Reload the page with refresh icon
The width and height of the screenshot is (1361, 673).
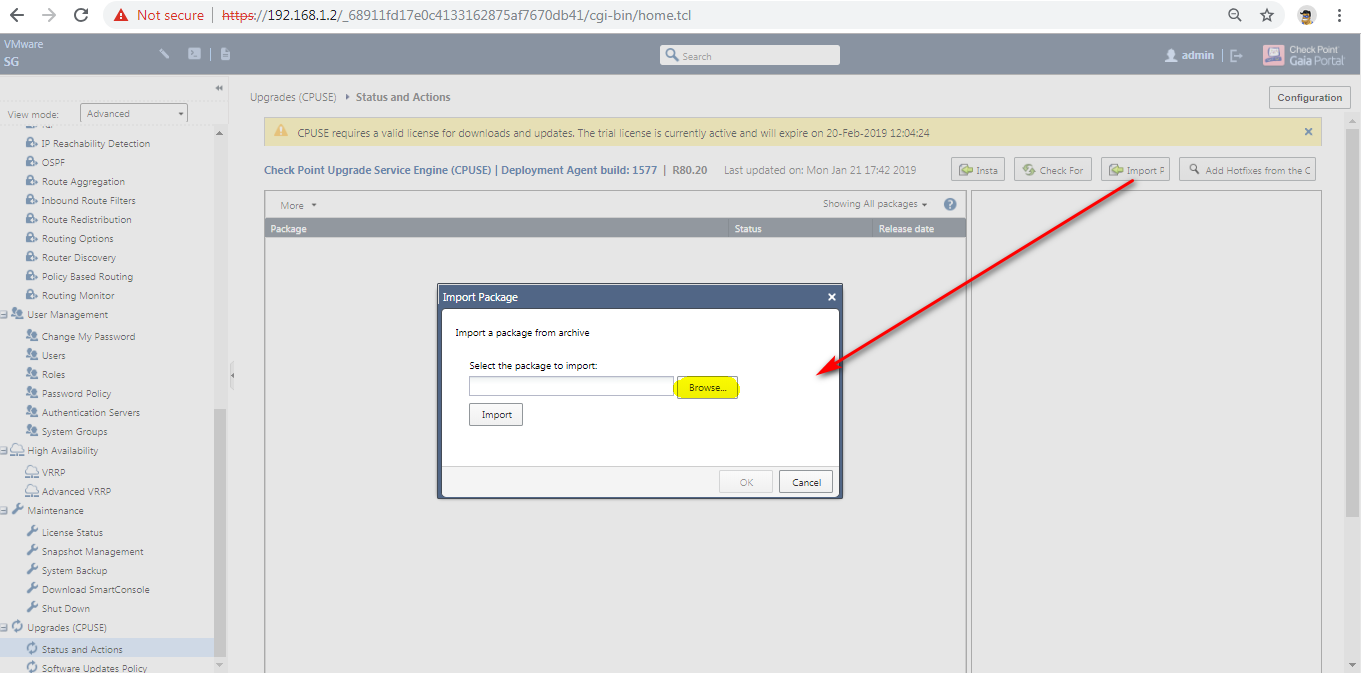click(x=81, y=15)
